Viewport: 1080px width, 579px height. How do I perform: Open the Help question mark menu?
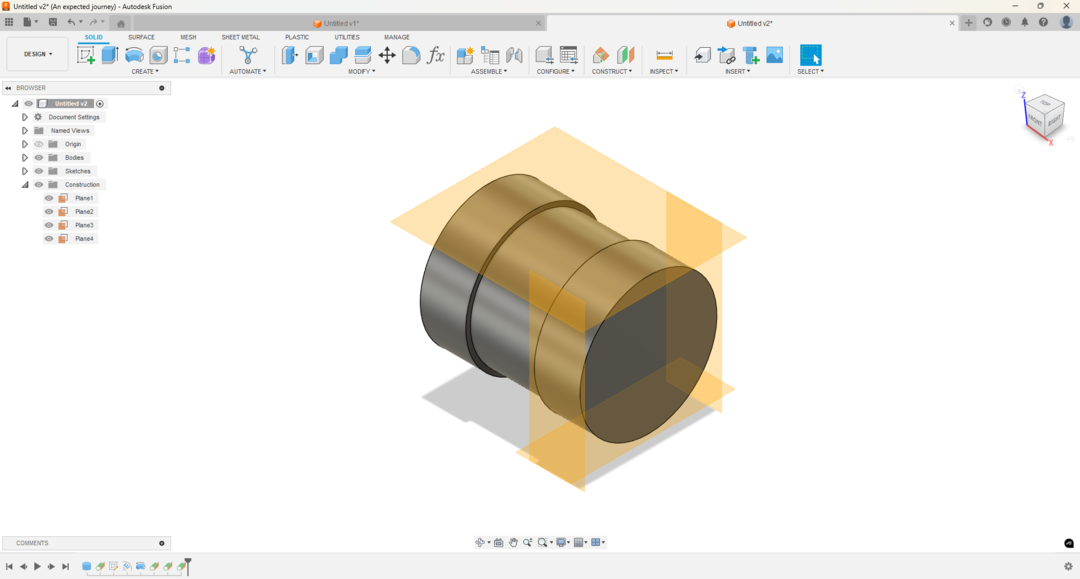tap(1043, 23)
